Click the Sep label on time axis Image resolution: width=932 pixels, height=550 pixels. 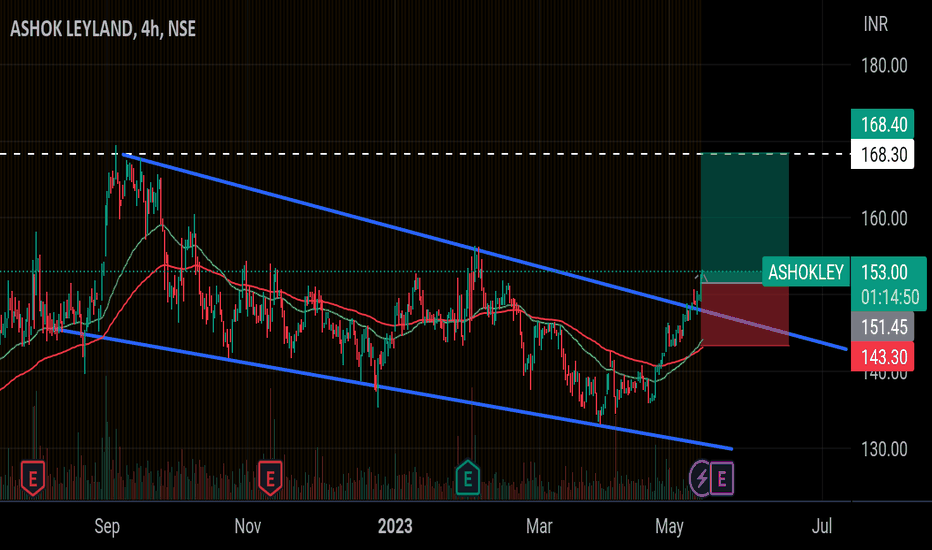click(x=107, y=526)
